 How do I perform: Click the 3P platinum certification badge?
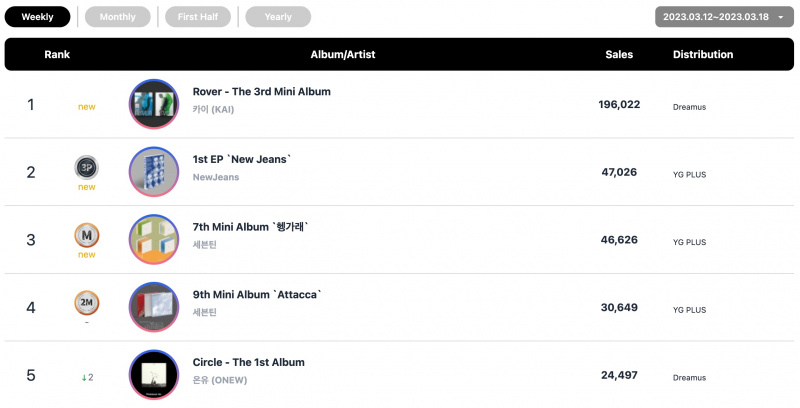[x=87, y=167]
